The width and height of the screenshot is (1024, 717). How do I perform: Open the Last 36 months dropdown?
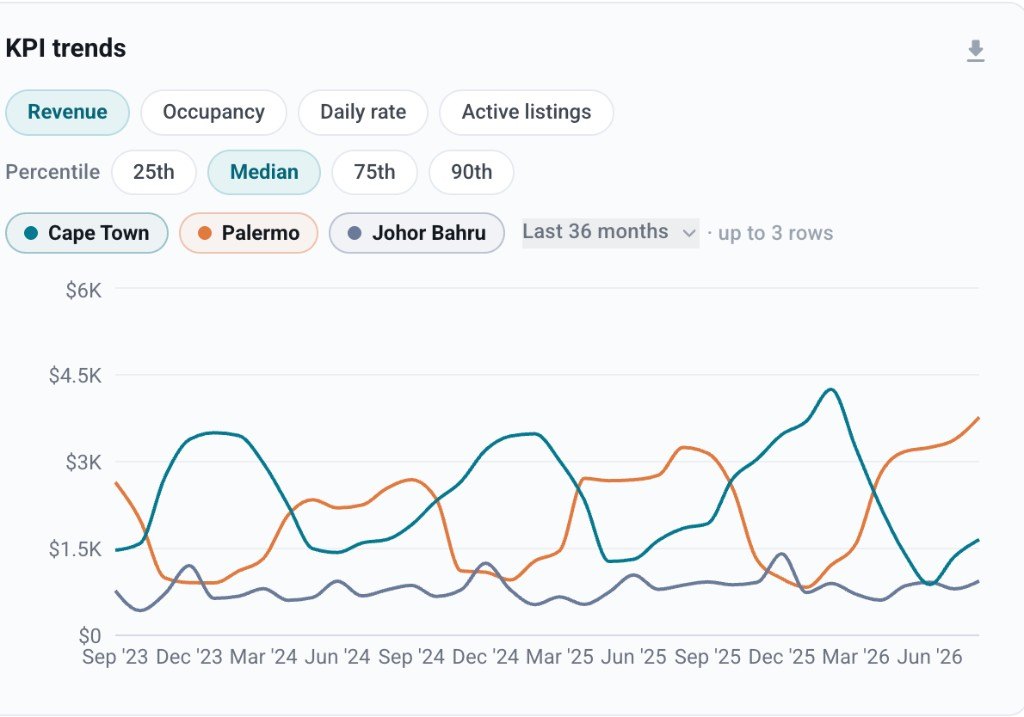pos(610,232)
